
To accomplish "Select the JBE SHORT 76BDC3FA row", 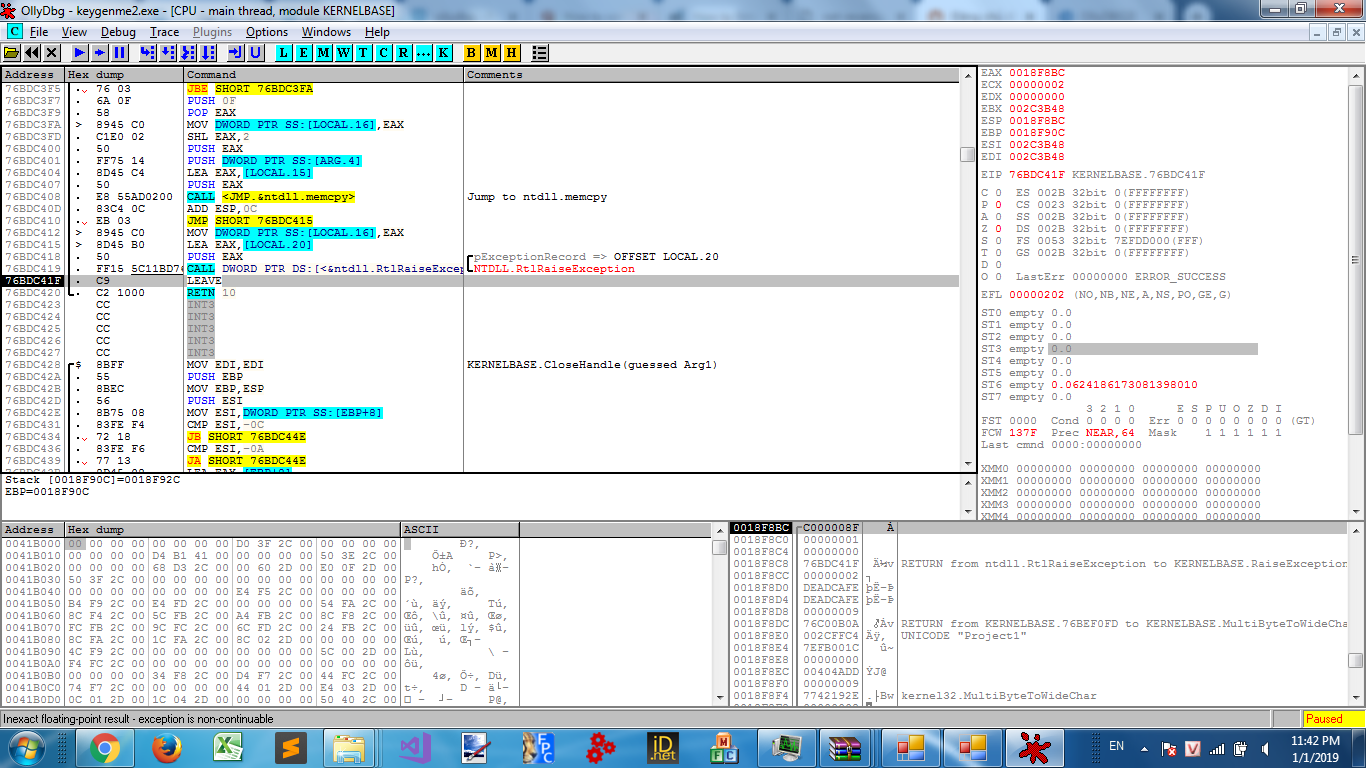I will click(x=480, y=89).
